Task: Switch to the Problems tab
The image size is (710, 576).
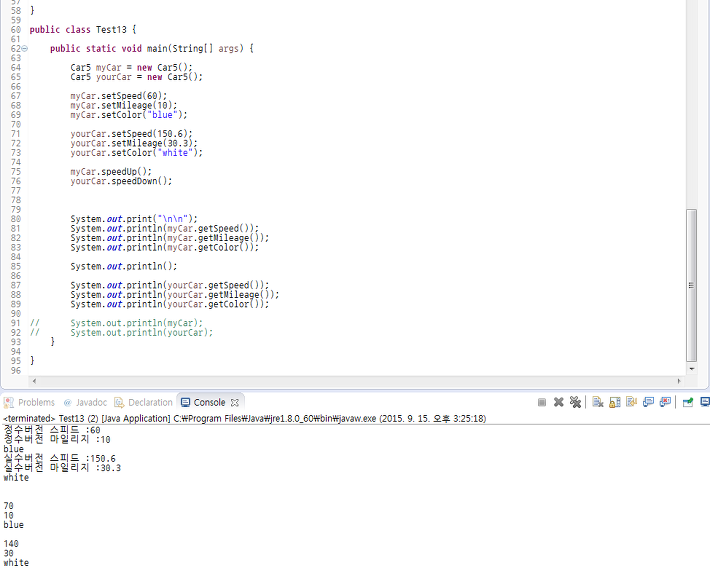Action: (29, 402)
